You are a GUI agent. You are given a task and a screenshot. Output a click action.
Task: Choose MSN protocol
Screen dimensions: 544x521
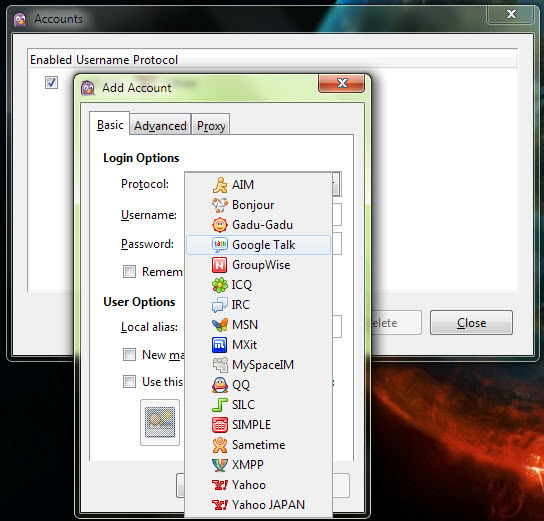click(258, 325)
